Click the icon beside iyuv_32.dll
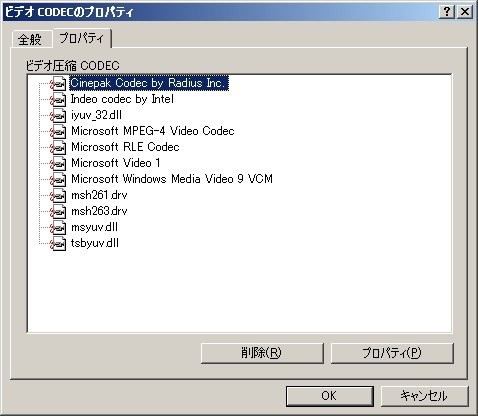The width and height of the screenshot is (478, 416). (58, 115)
